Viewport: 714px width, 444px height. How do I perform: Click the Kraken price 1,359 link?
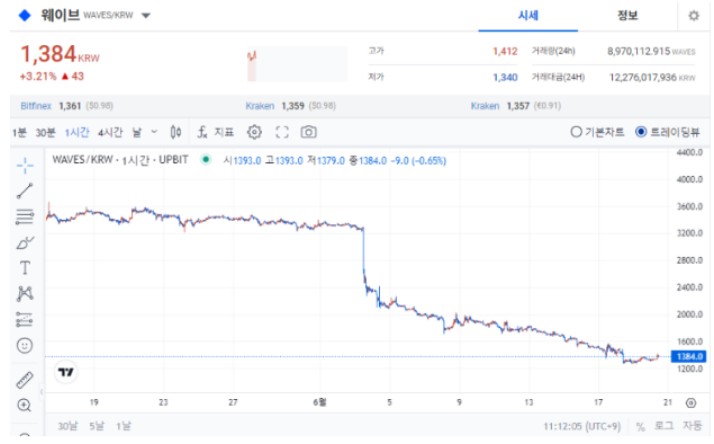point(291,106)
